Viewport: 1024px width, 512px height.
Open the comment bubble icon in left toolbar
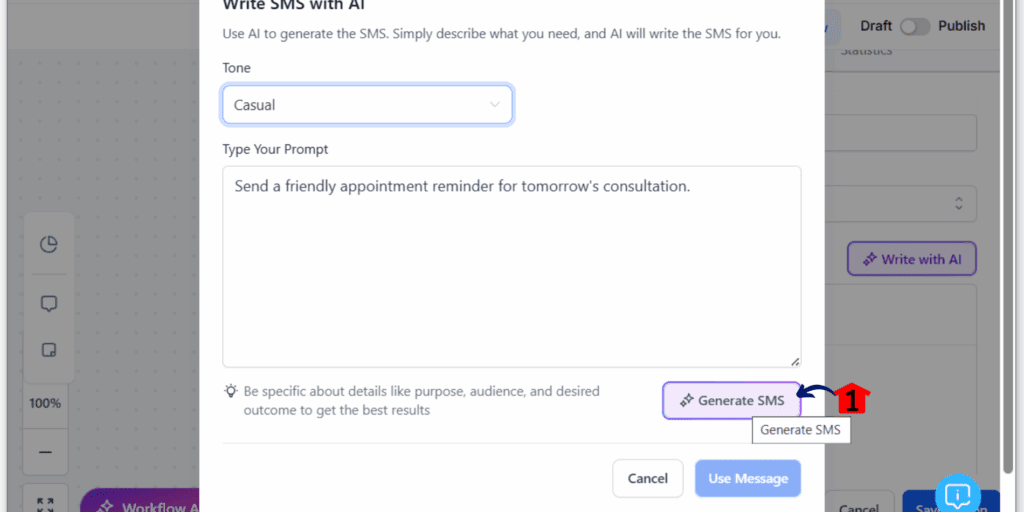[49, 304]
